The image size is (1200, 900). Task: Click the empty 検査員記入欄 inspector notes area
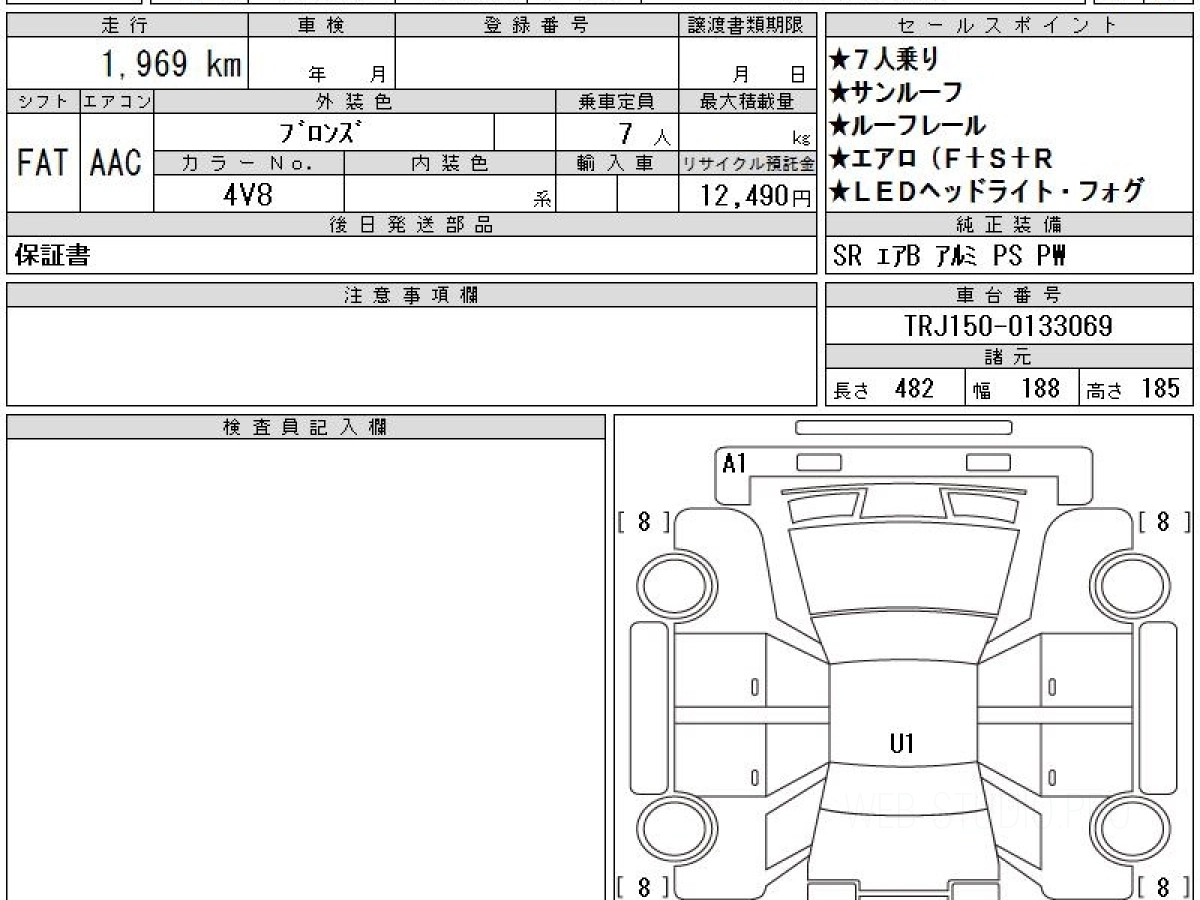[306, 668]
